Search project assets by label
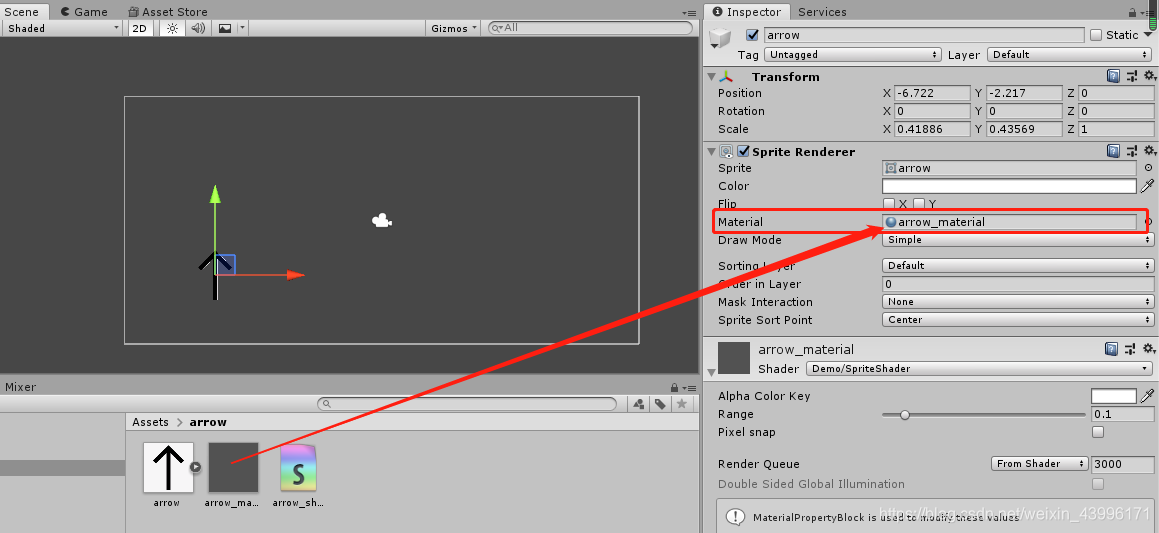 [x=659, y=404]
